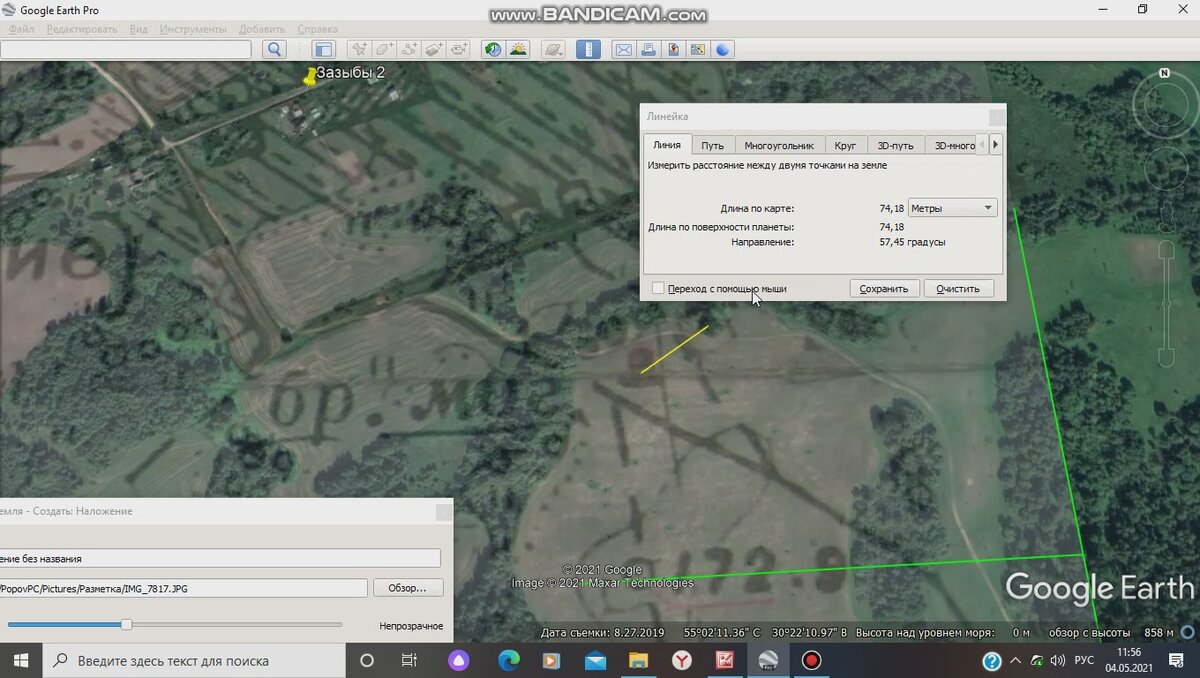Toggle the ruler tool icon
The height and width of the screenshot is (678, 1200).
click(588, 49)
